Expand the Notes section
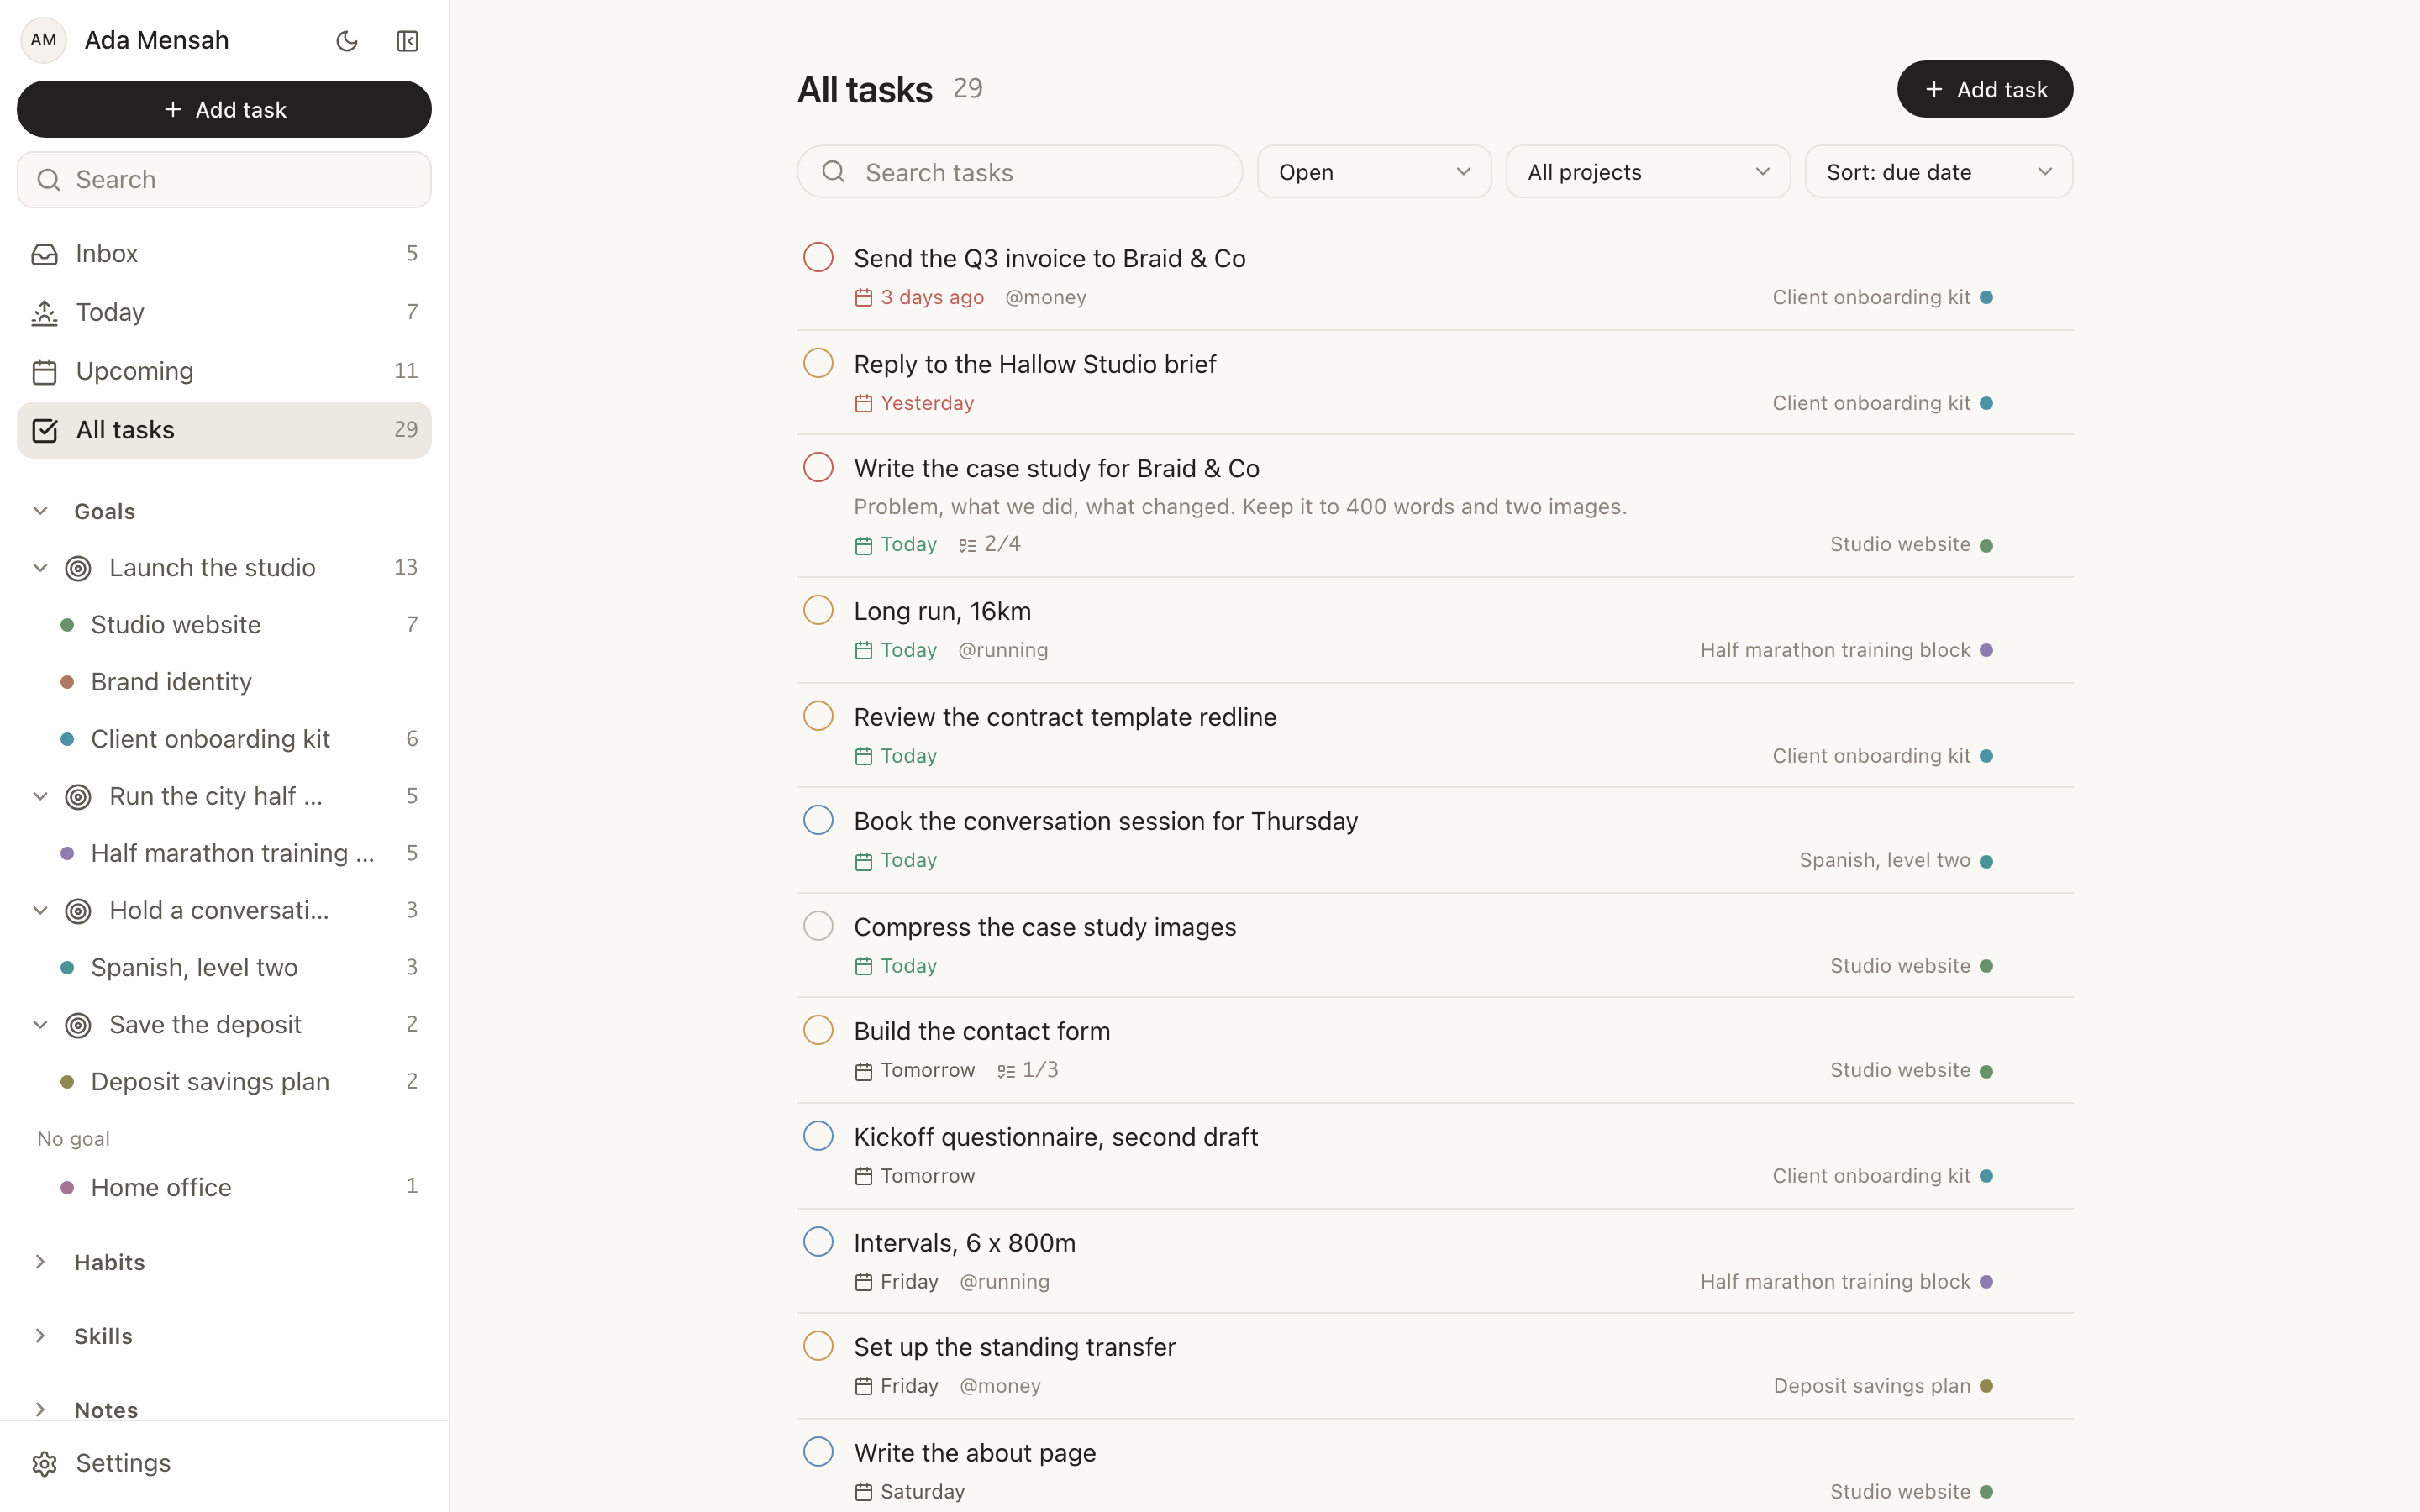 40,1410
